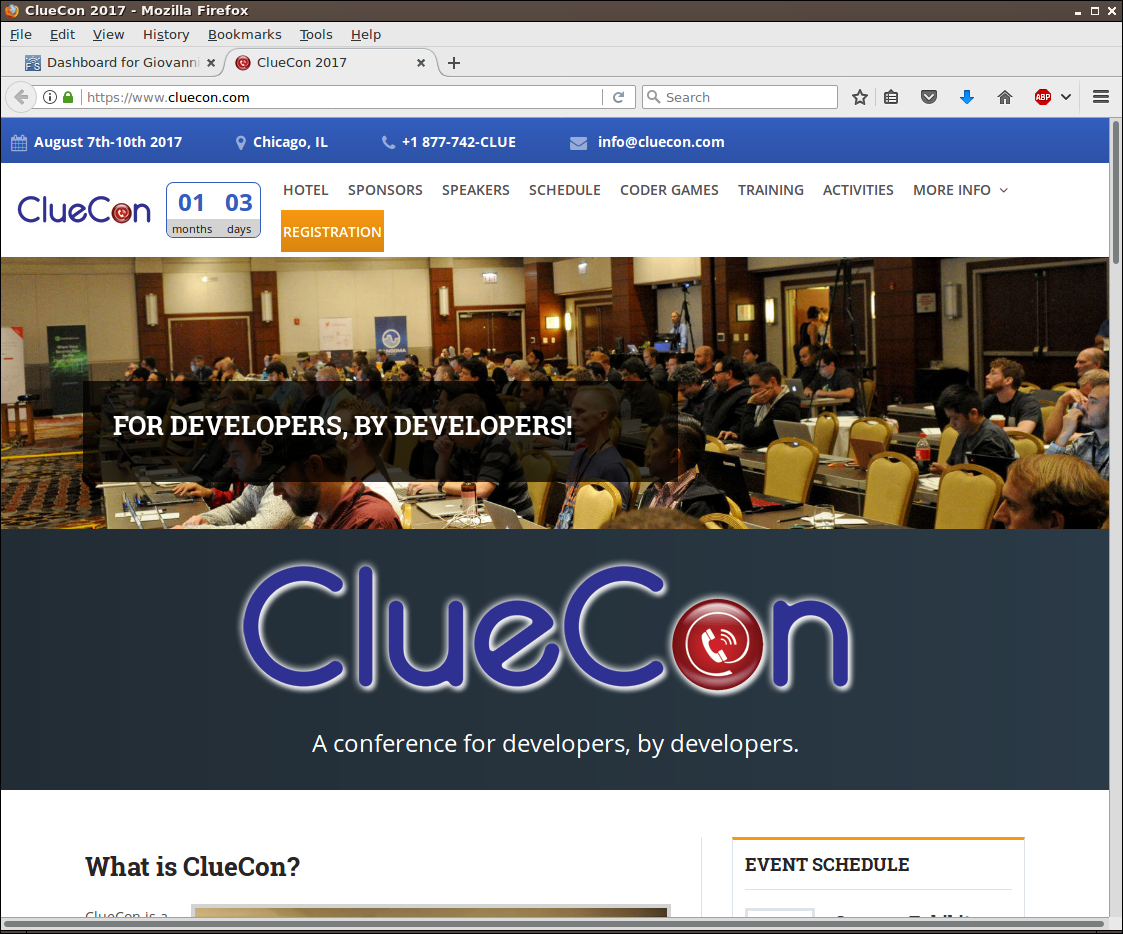The image size is (1123, 934).
Task: Click the ClueCon logo in the header
Action: tap(85, 210)
